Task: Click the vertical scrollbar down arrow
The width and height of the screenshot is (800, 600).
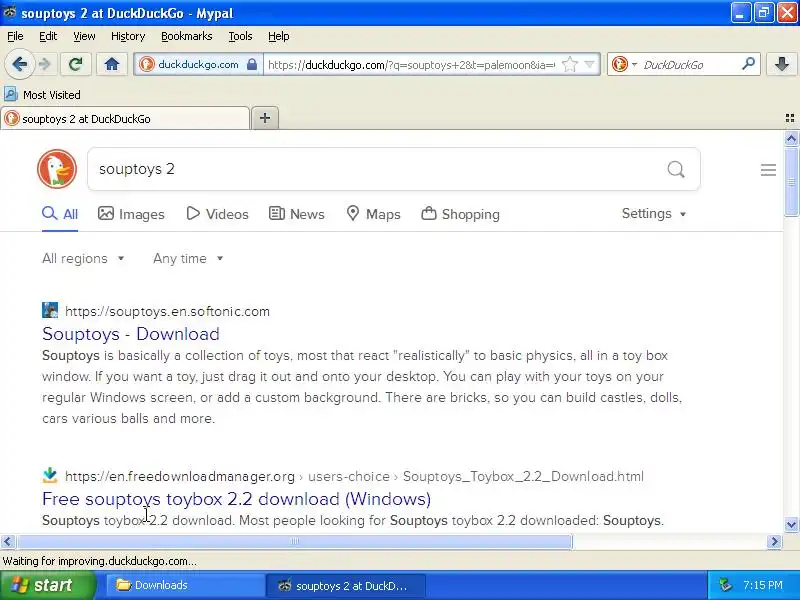Action: pos(791,524)
